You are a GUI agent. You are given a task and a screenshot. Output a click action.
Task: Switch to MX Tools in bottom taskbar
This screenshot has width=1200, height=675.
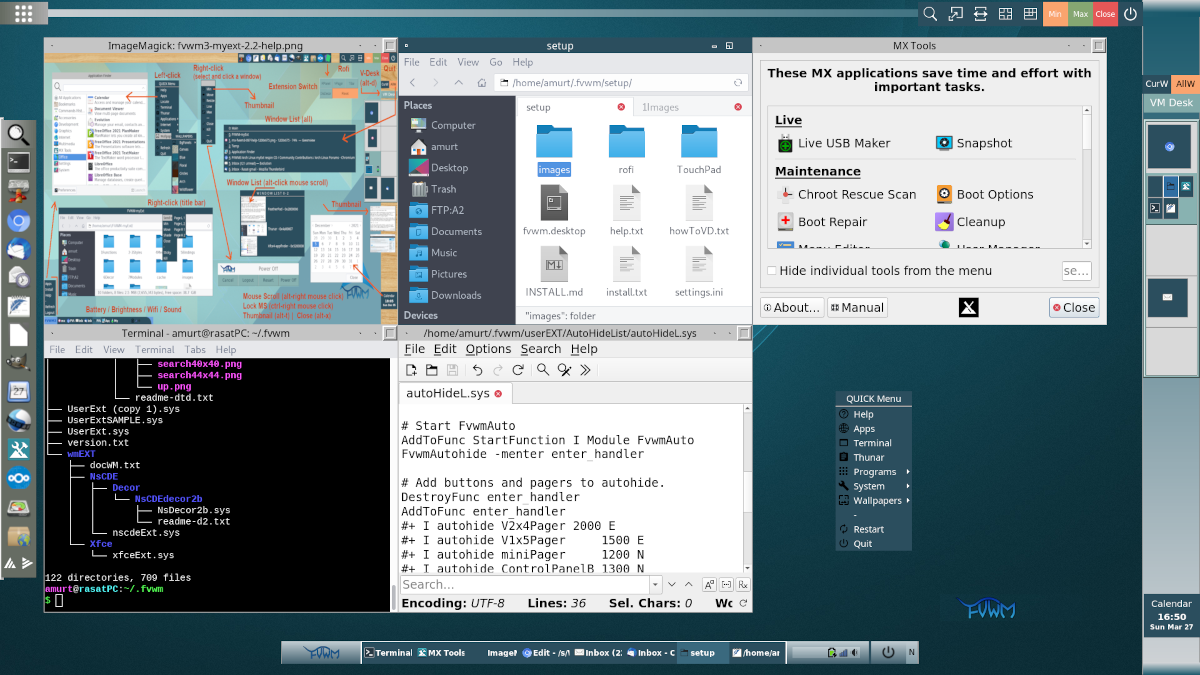tap(443, 653)
